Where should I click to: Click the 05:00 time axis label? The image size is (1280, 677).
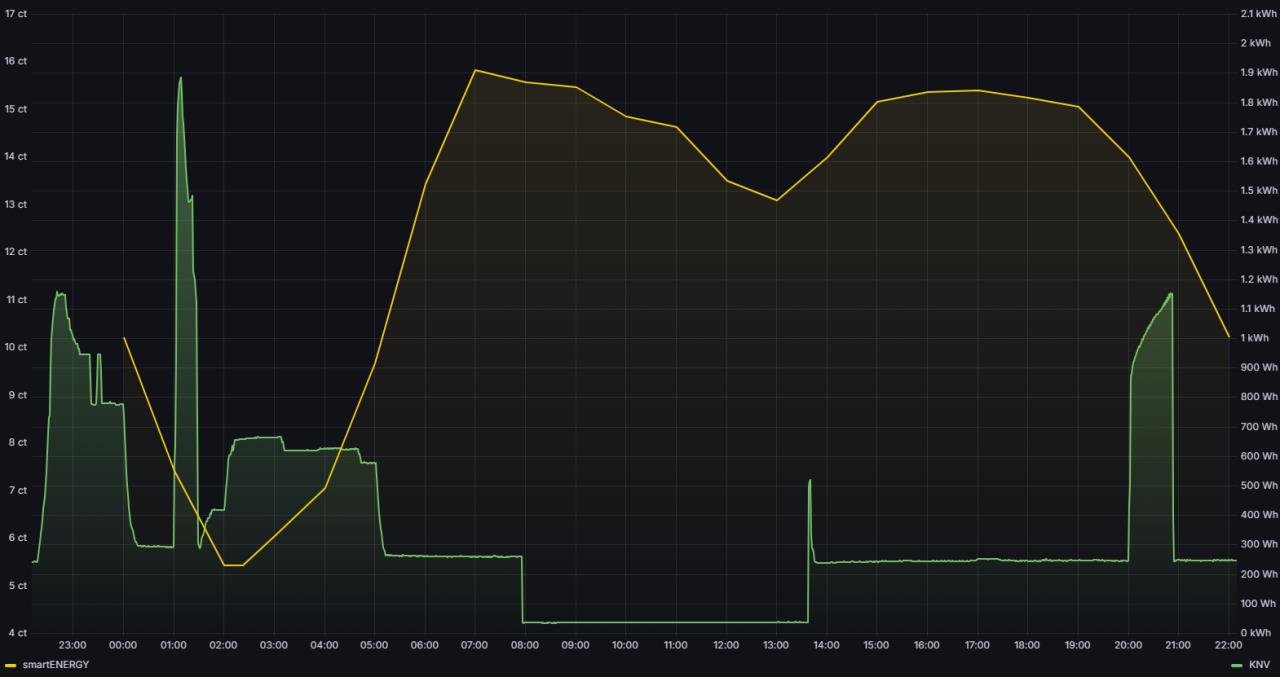pos(374,645)
